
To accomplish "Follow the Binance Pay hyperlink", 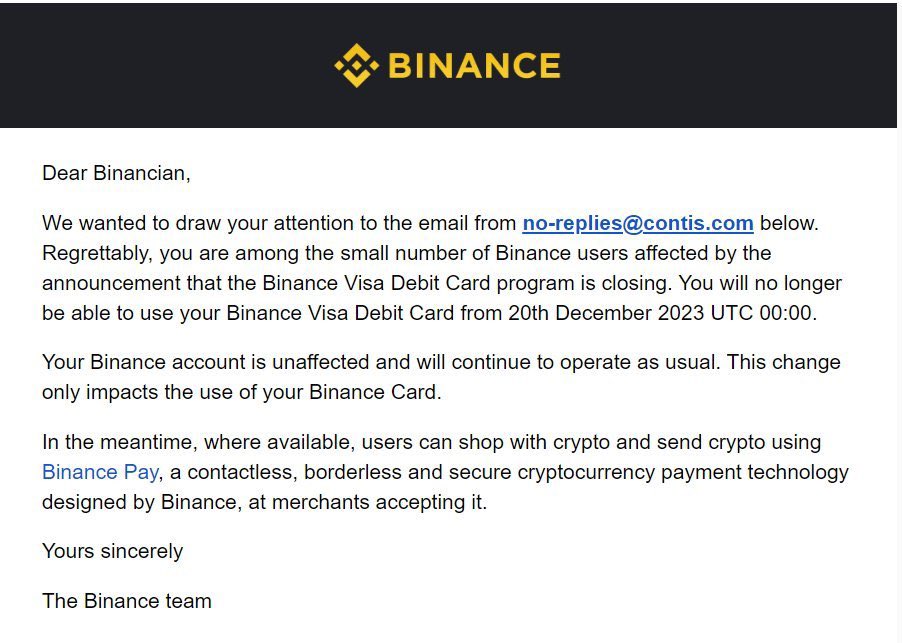I will click(101, 472).
